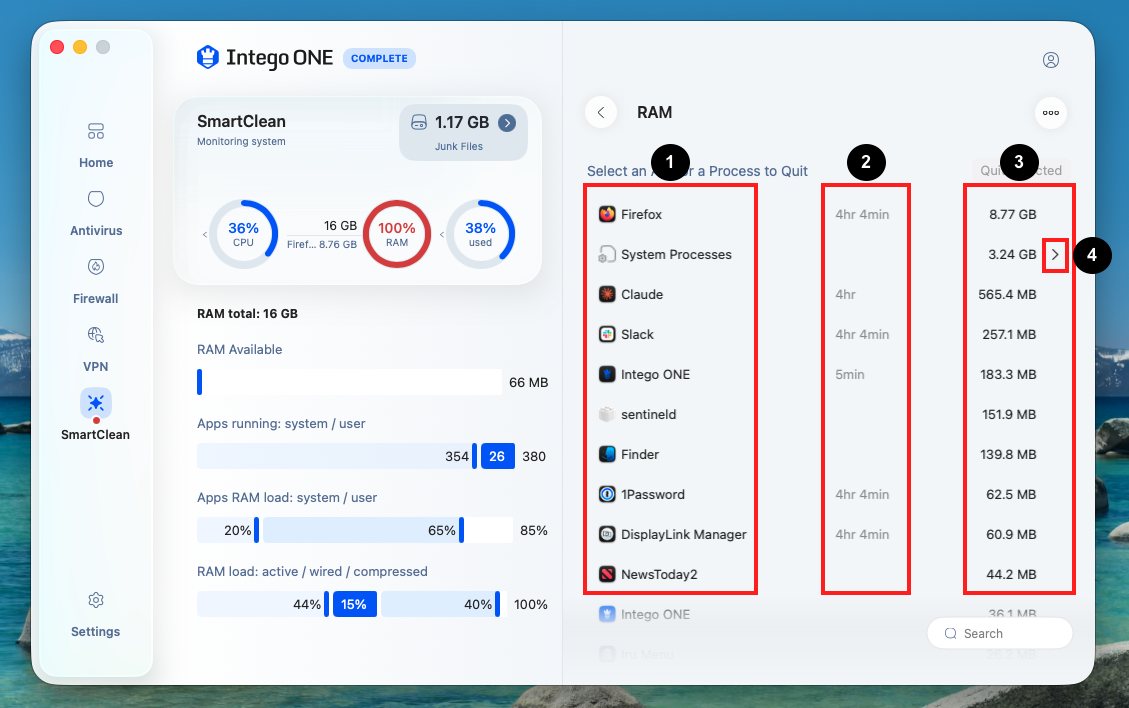This screenshot has width=1129, height=708.
Task: Open Settings gear in sidebar
Action: pyautogui.click(x=96, y=600)
